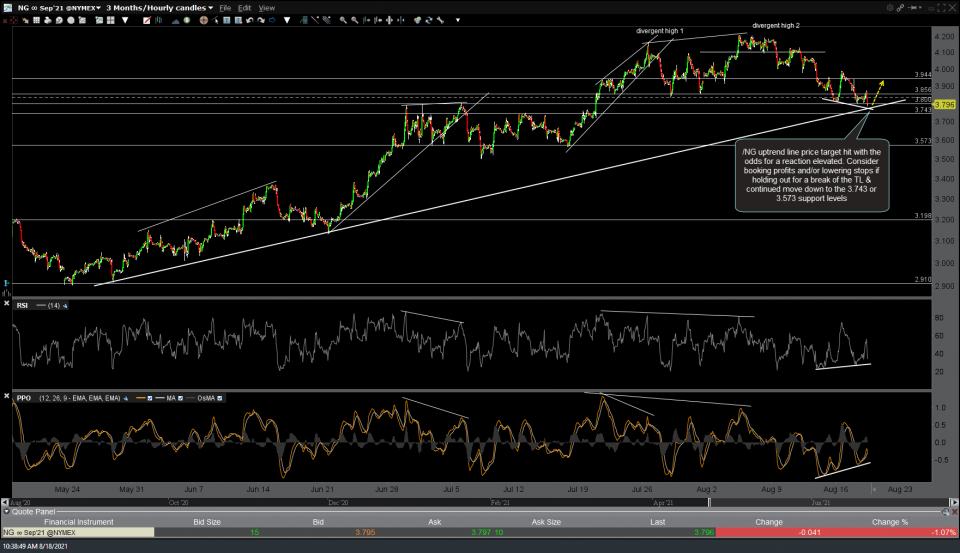The width and height of the screenshot is (960, 553).
Task: Open the Edit menu
Action: tap(245, 7)
